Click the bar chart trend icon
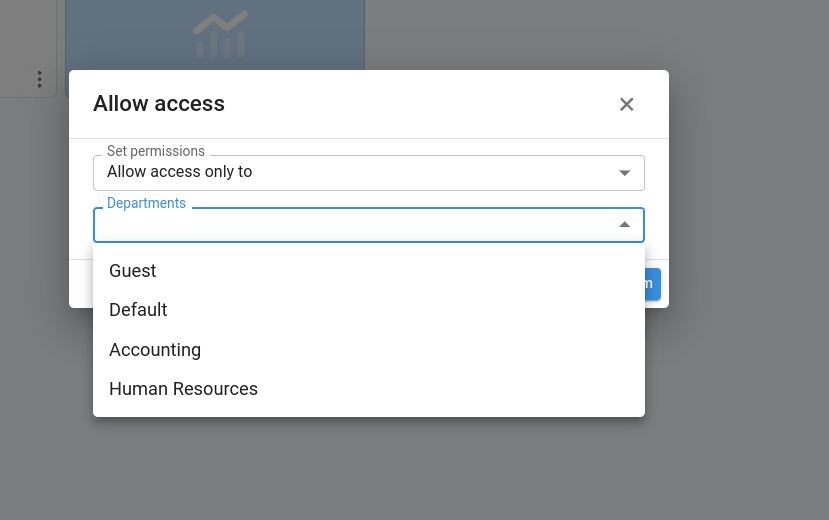 pyautogui.click(x=220, y=35)
